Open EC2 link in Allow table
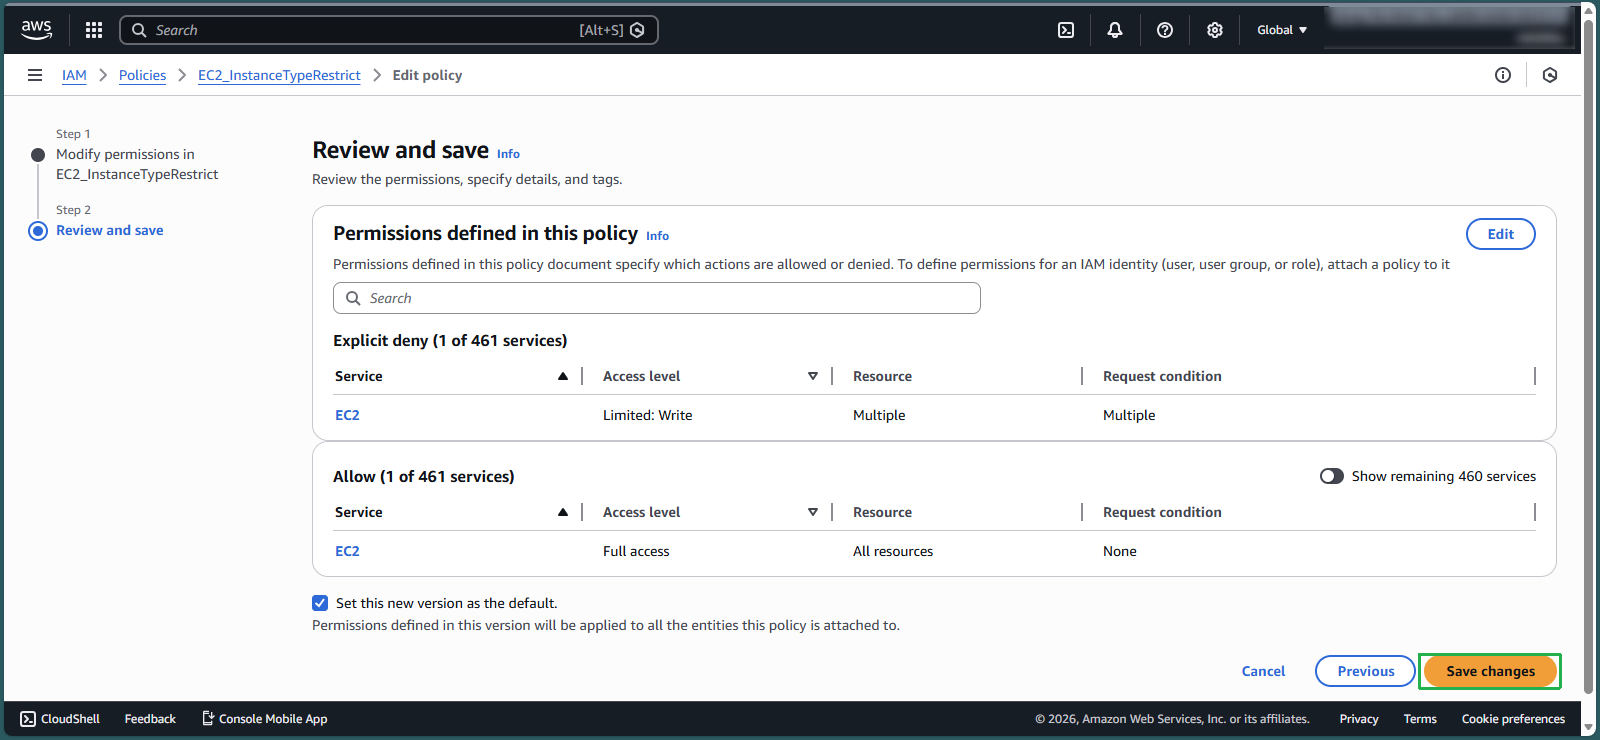The width and height of the screenshot is (1600, 740). (x=347, y=551)
